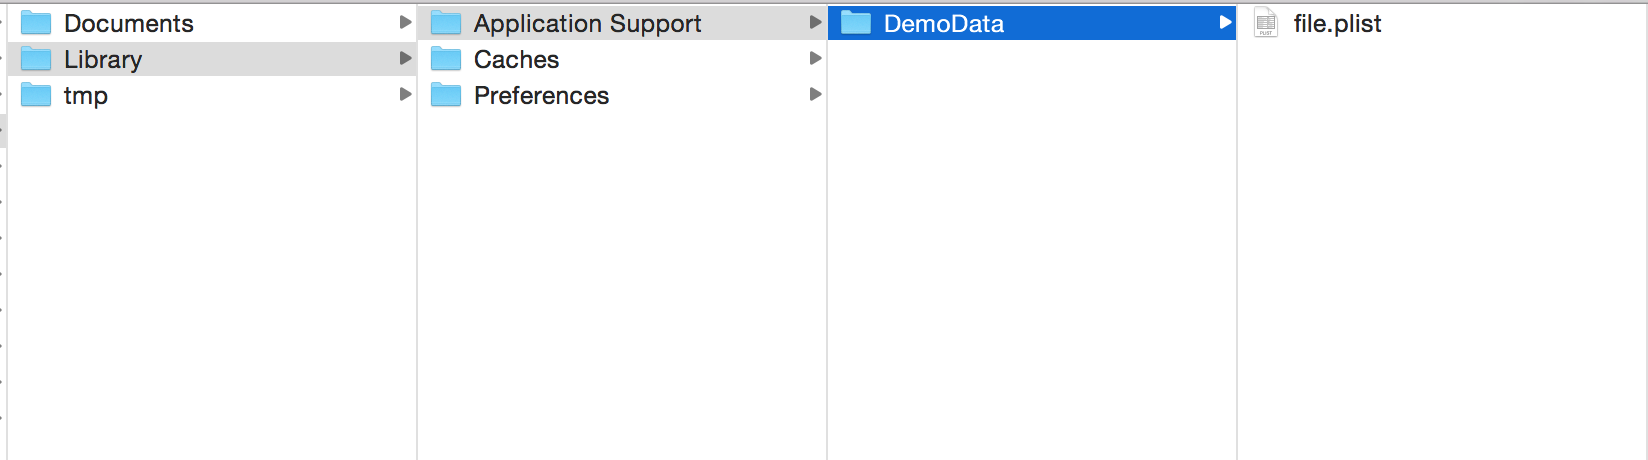
Task: Click the arrow beside the Library row
Action: [405, 58]
